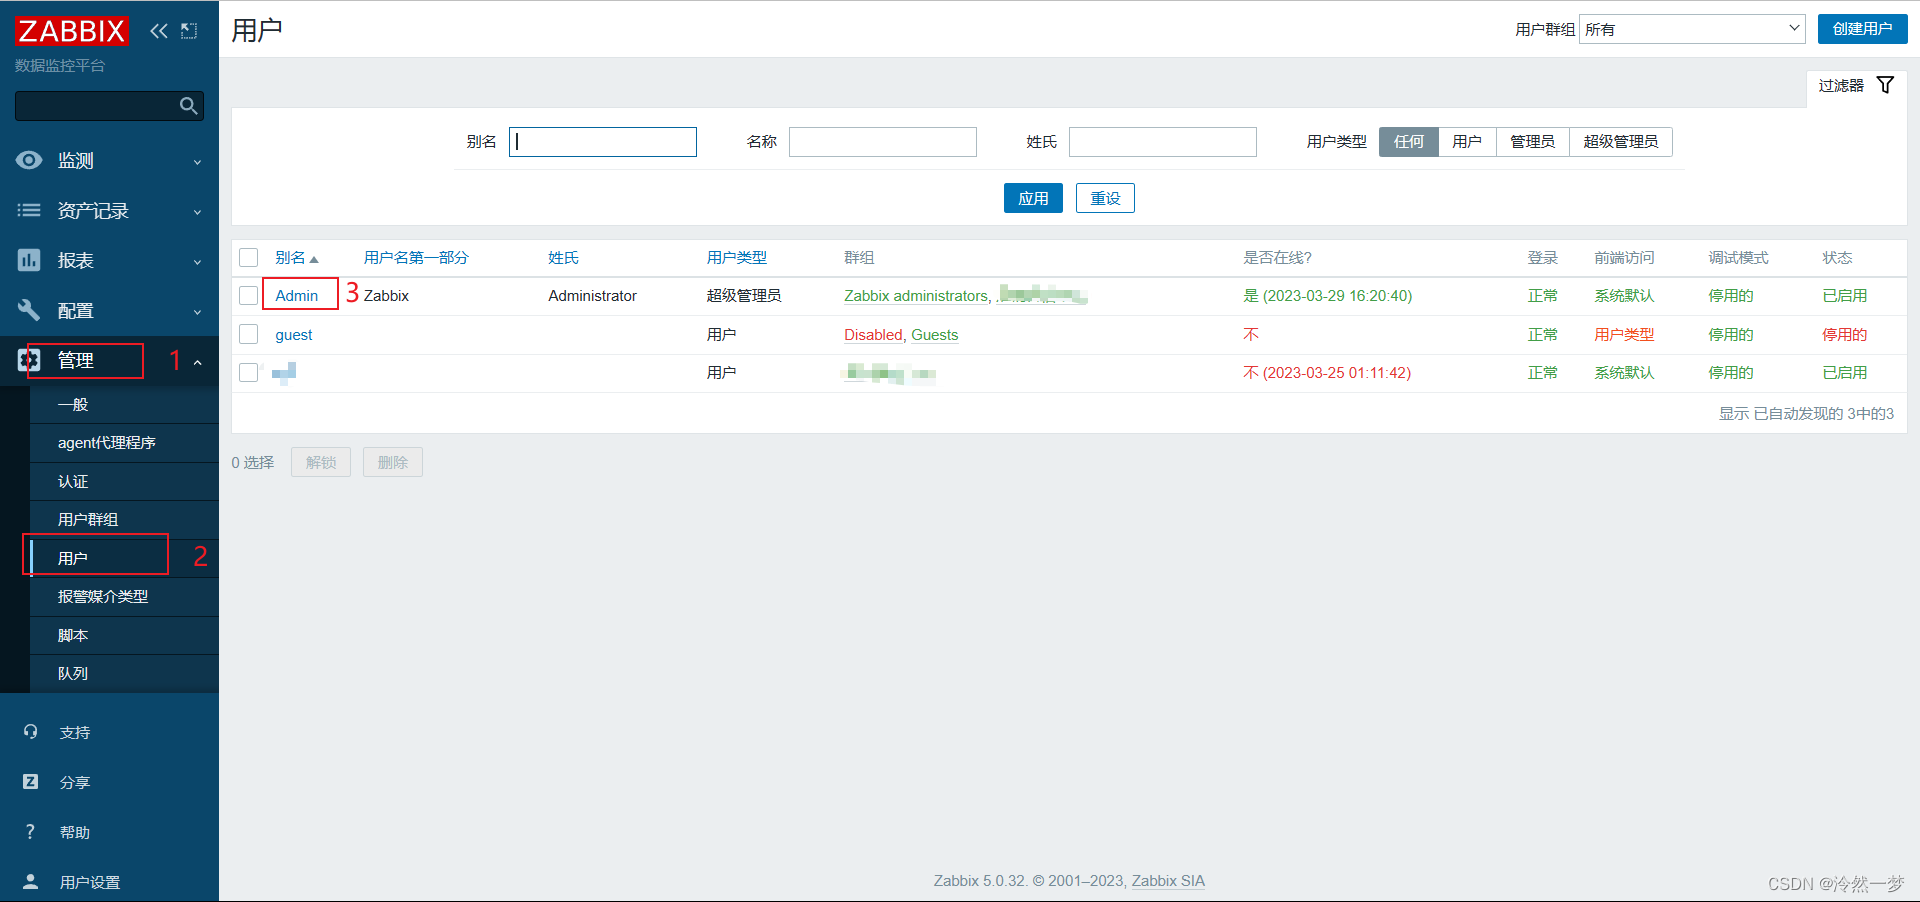Click the sidebar search magnifier icon
Screen dimensions: 1920x902
pos(188,106)
